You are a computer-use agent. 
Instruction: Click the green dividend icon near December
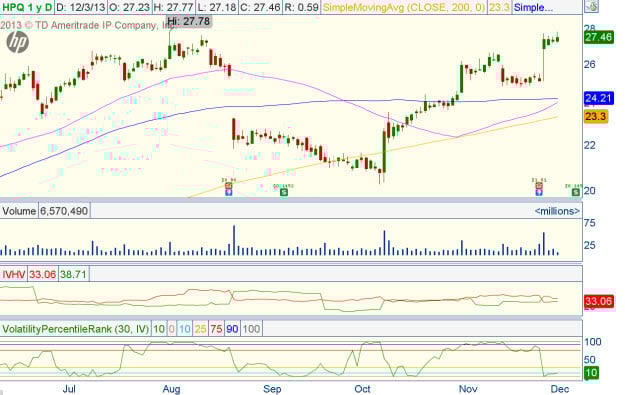coord(576,193)
